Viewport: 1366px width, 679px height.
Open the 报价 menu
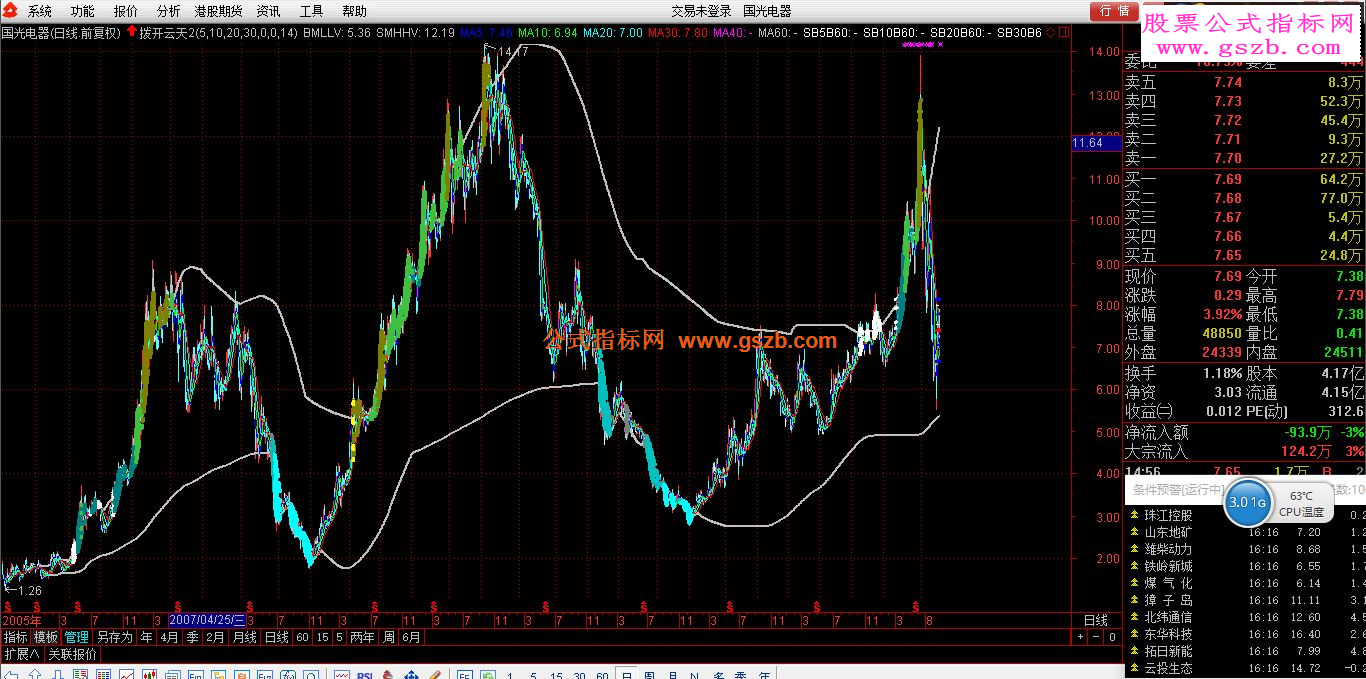point(126,11)
